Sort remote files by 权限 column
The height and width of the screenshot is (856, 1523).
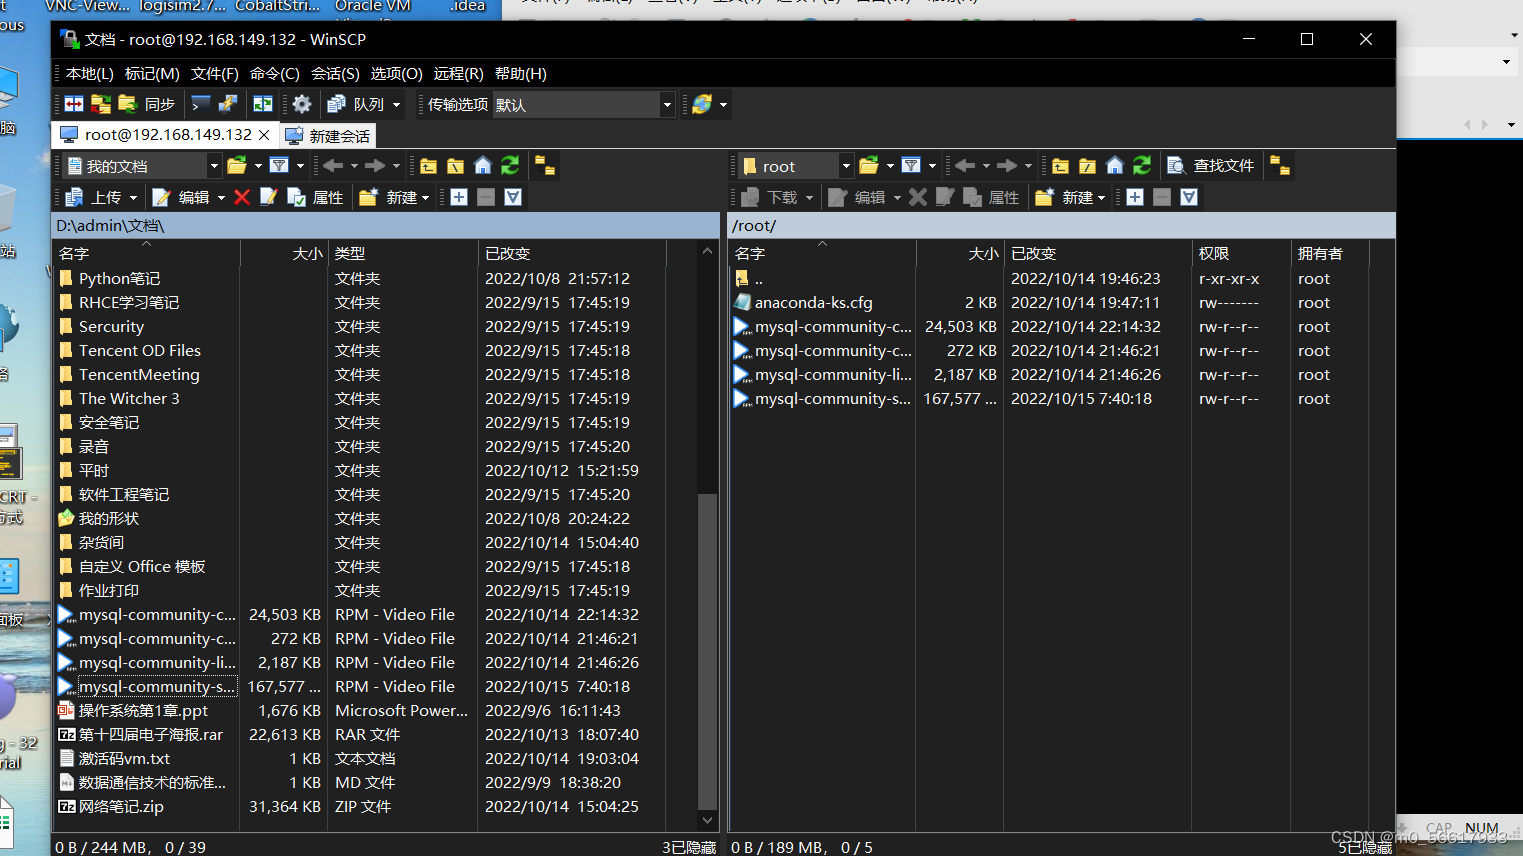[1240, 253]
